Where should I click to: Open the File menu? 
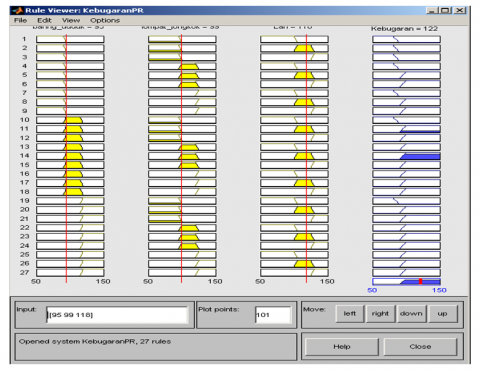[20, 20]
